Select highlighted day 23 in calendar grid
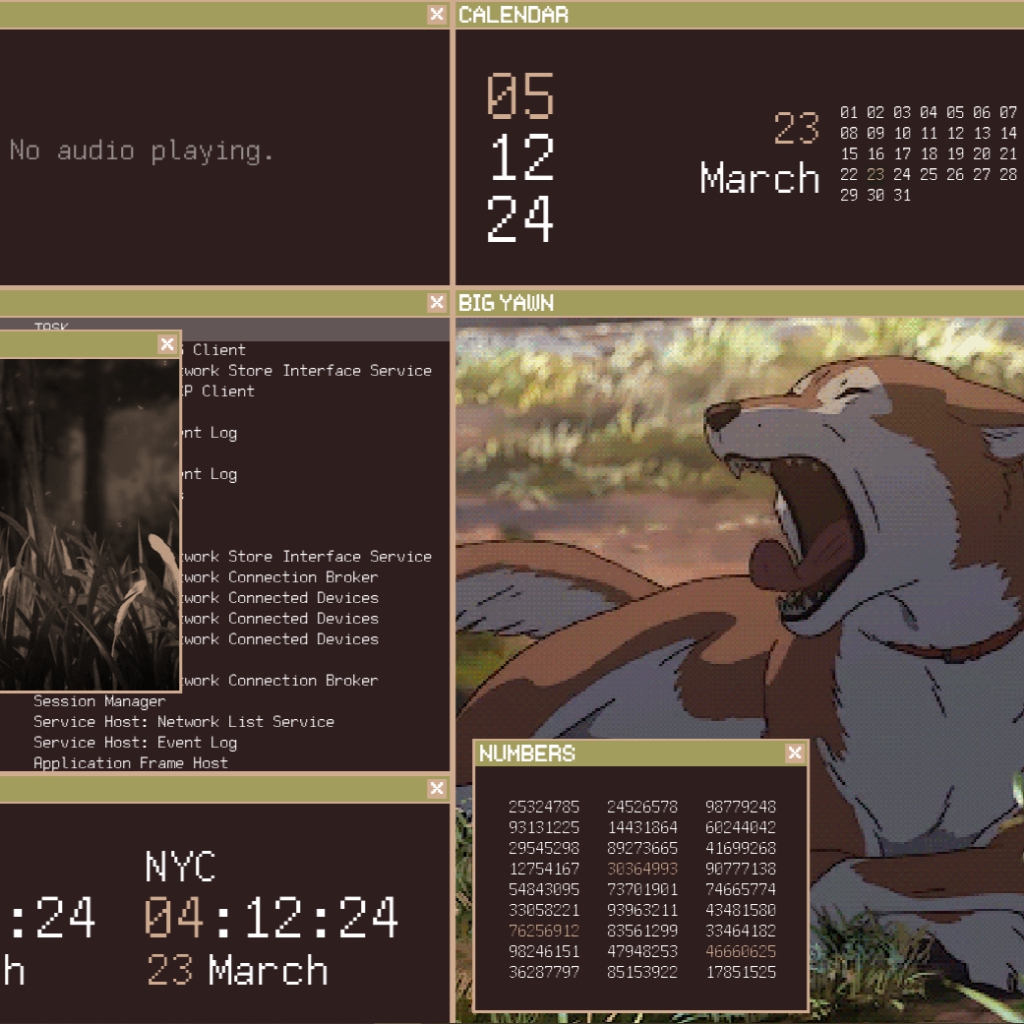1024x1024 pixels. (x=876, y=174)
